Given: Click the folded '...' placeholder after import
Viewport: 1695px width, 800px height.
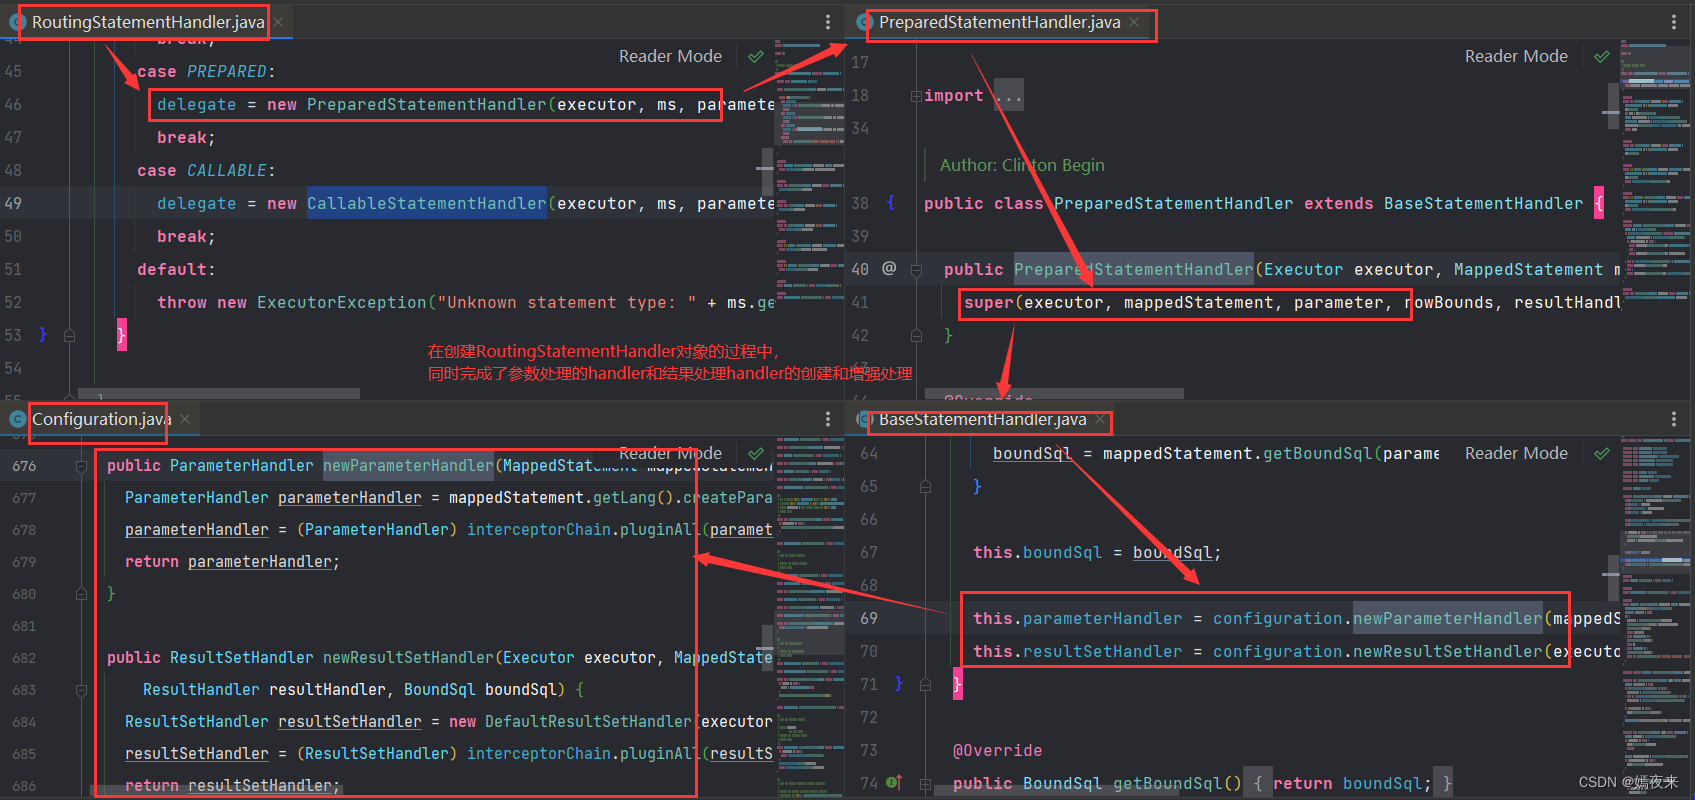Looking at the screenshot, I should pyautogui.click(x=1009, y=96).
